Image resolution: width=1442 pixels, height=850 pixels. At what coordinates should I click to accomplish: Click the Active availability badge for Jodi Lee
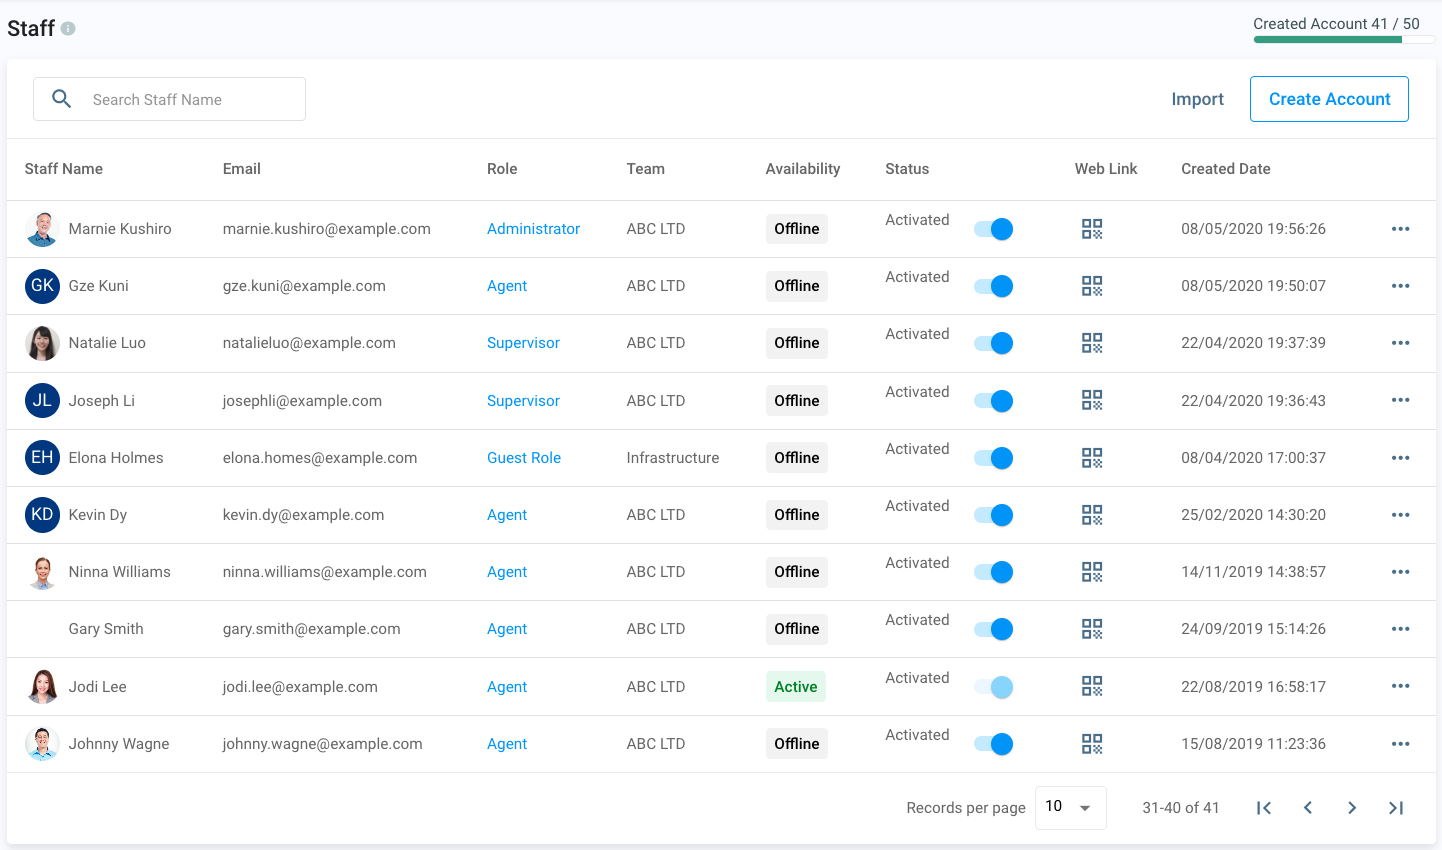tap(796, 687)
